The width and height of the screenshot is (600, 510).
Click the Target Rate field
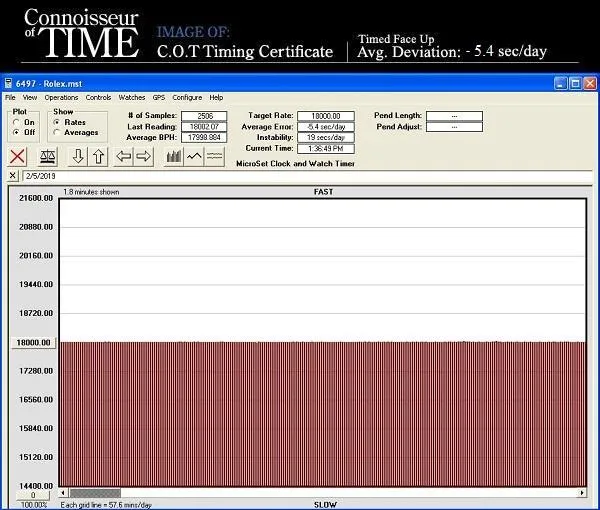326,116
